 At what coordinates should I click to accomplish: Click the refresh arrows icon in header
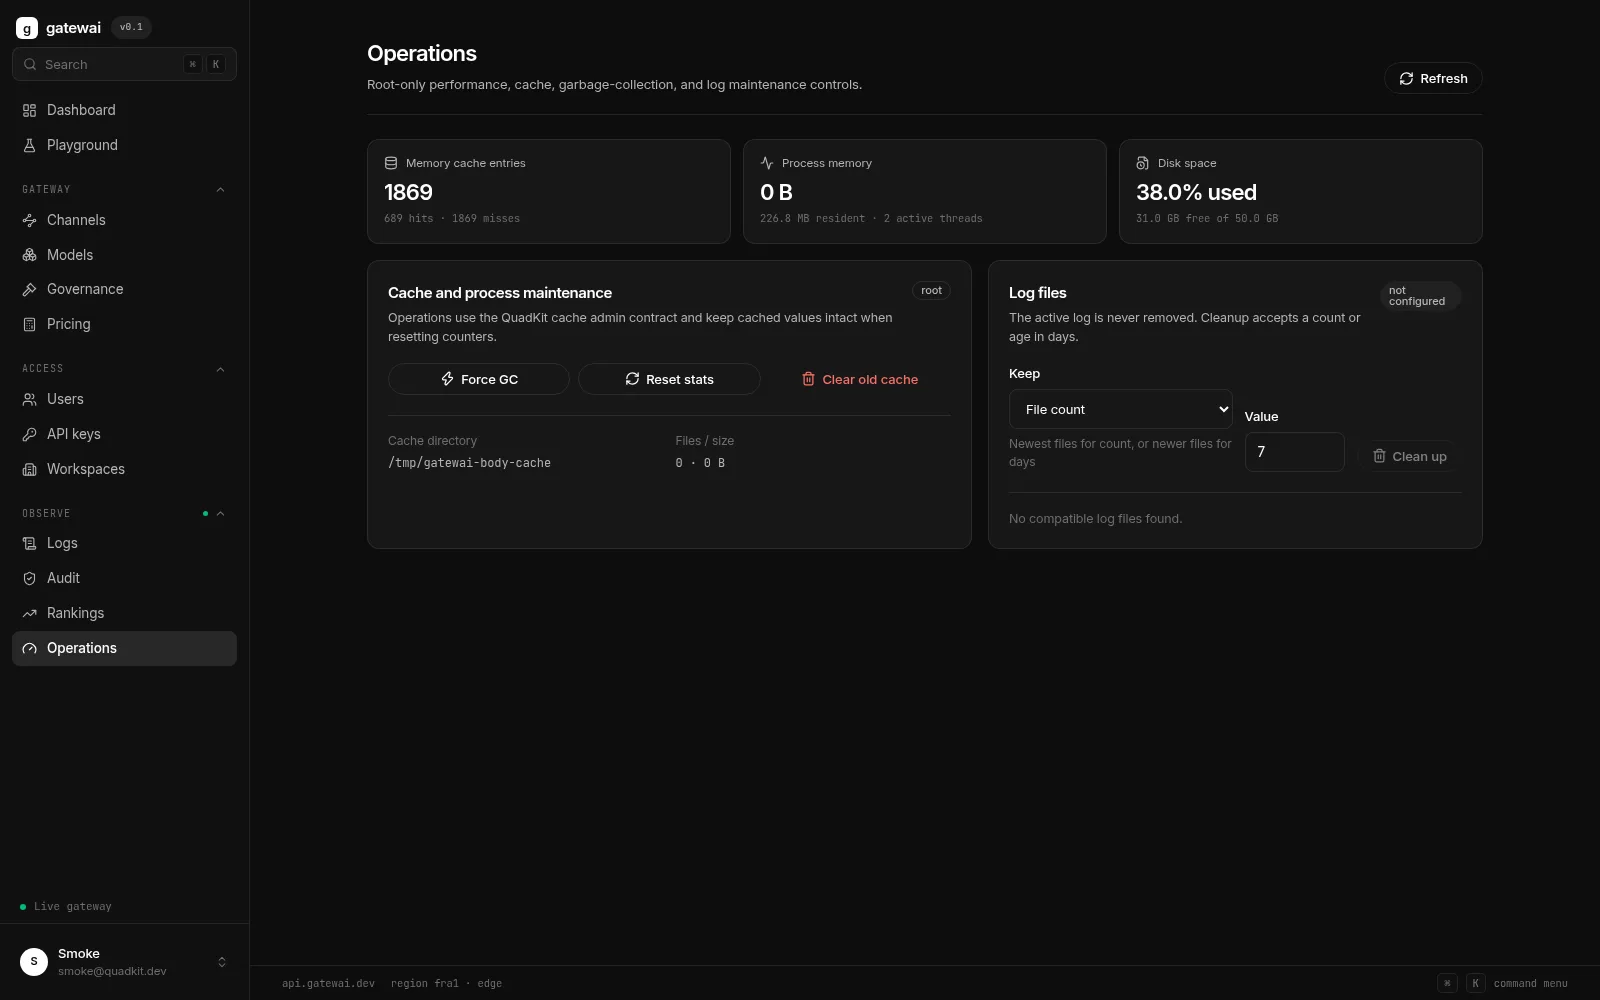pyautogui.click(x=1406, y=78)
